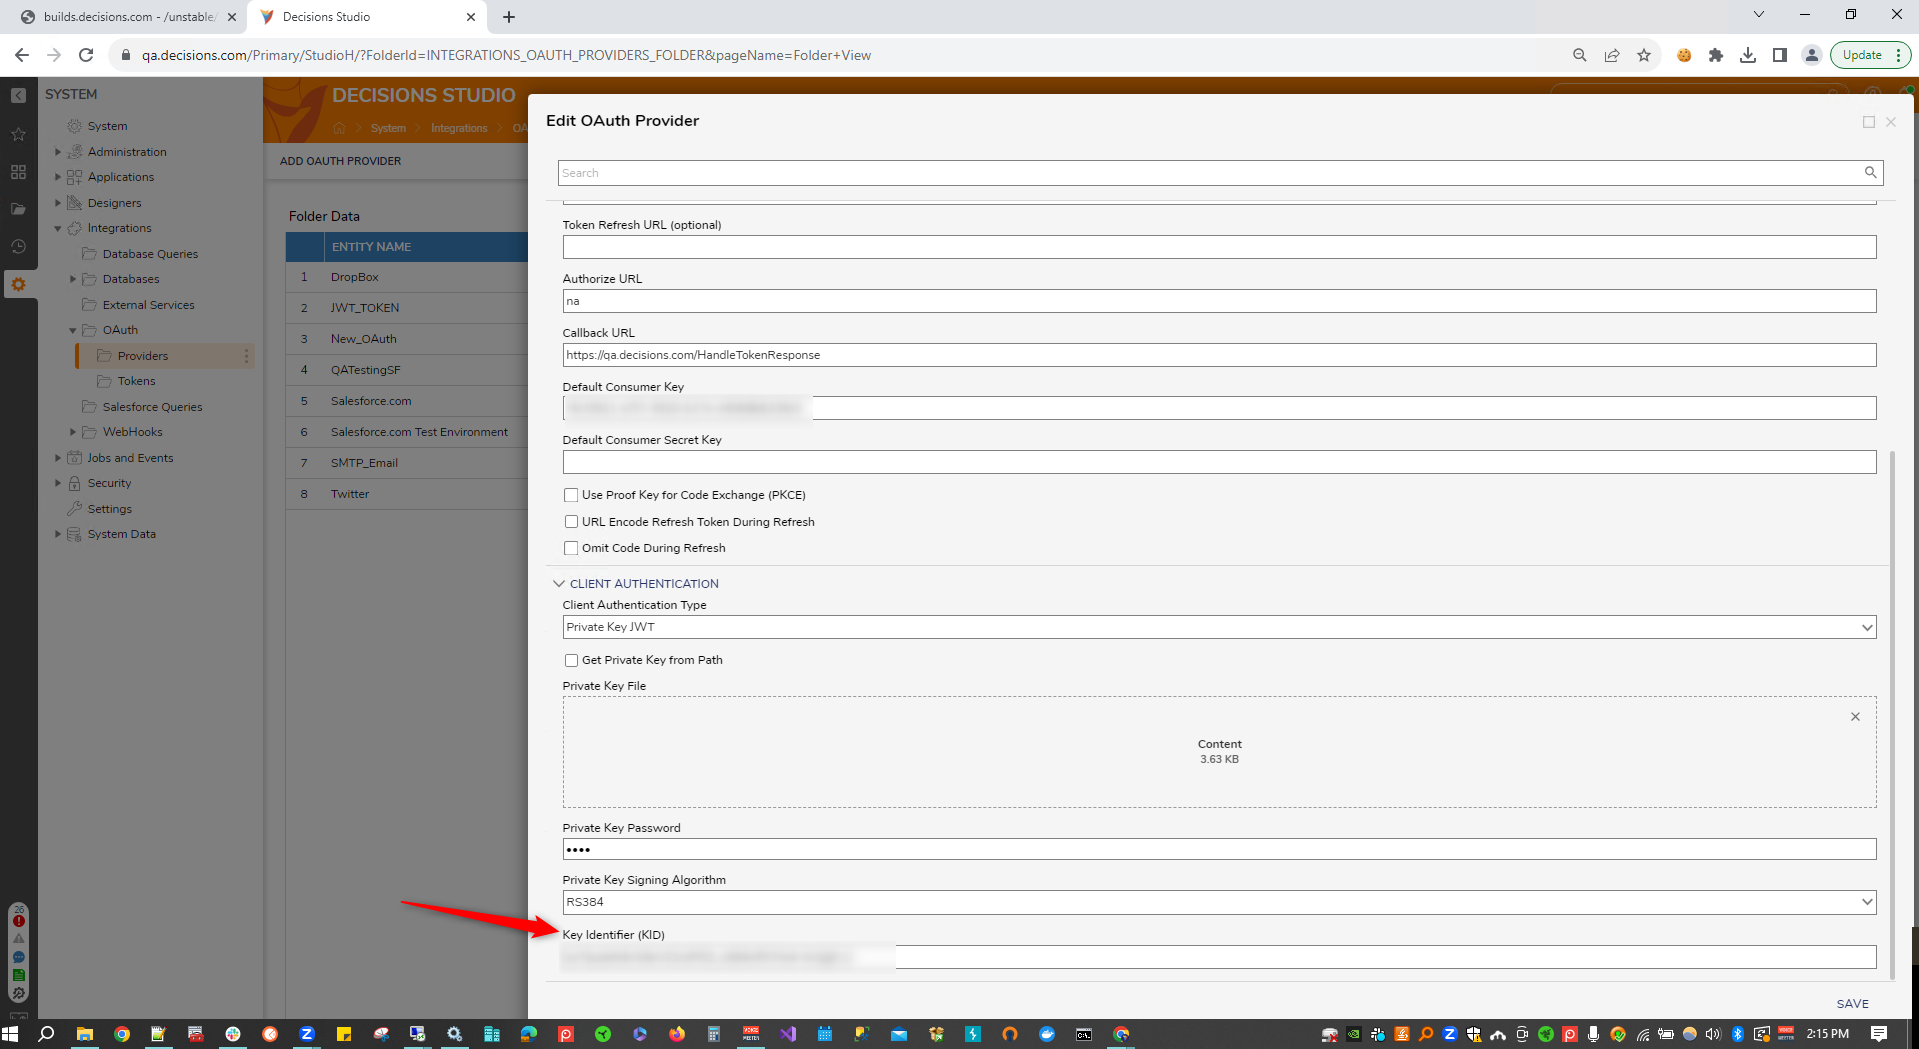Click the Authorize URL field
Screen dimensions: 1919x1049
tap(1219, 301)
